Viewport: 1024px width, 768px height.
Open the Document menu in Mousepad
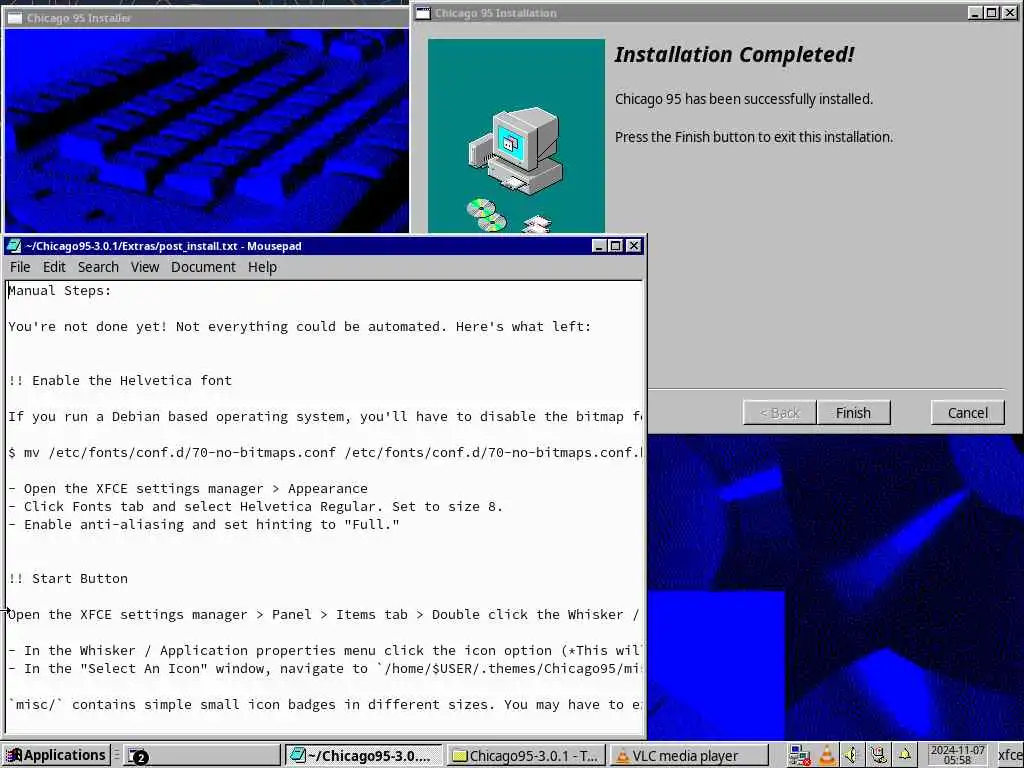(203, 267)
